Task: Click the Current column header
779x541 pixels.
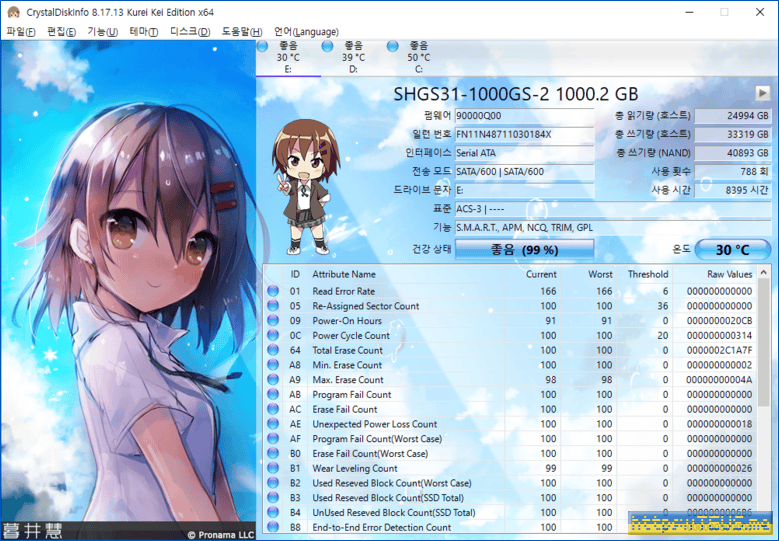Action: tap(533, 274)
